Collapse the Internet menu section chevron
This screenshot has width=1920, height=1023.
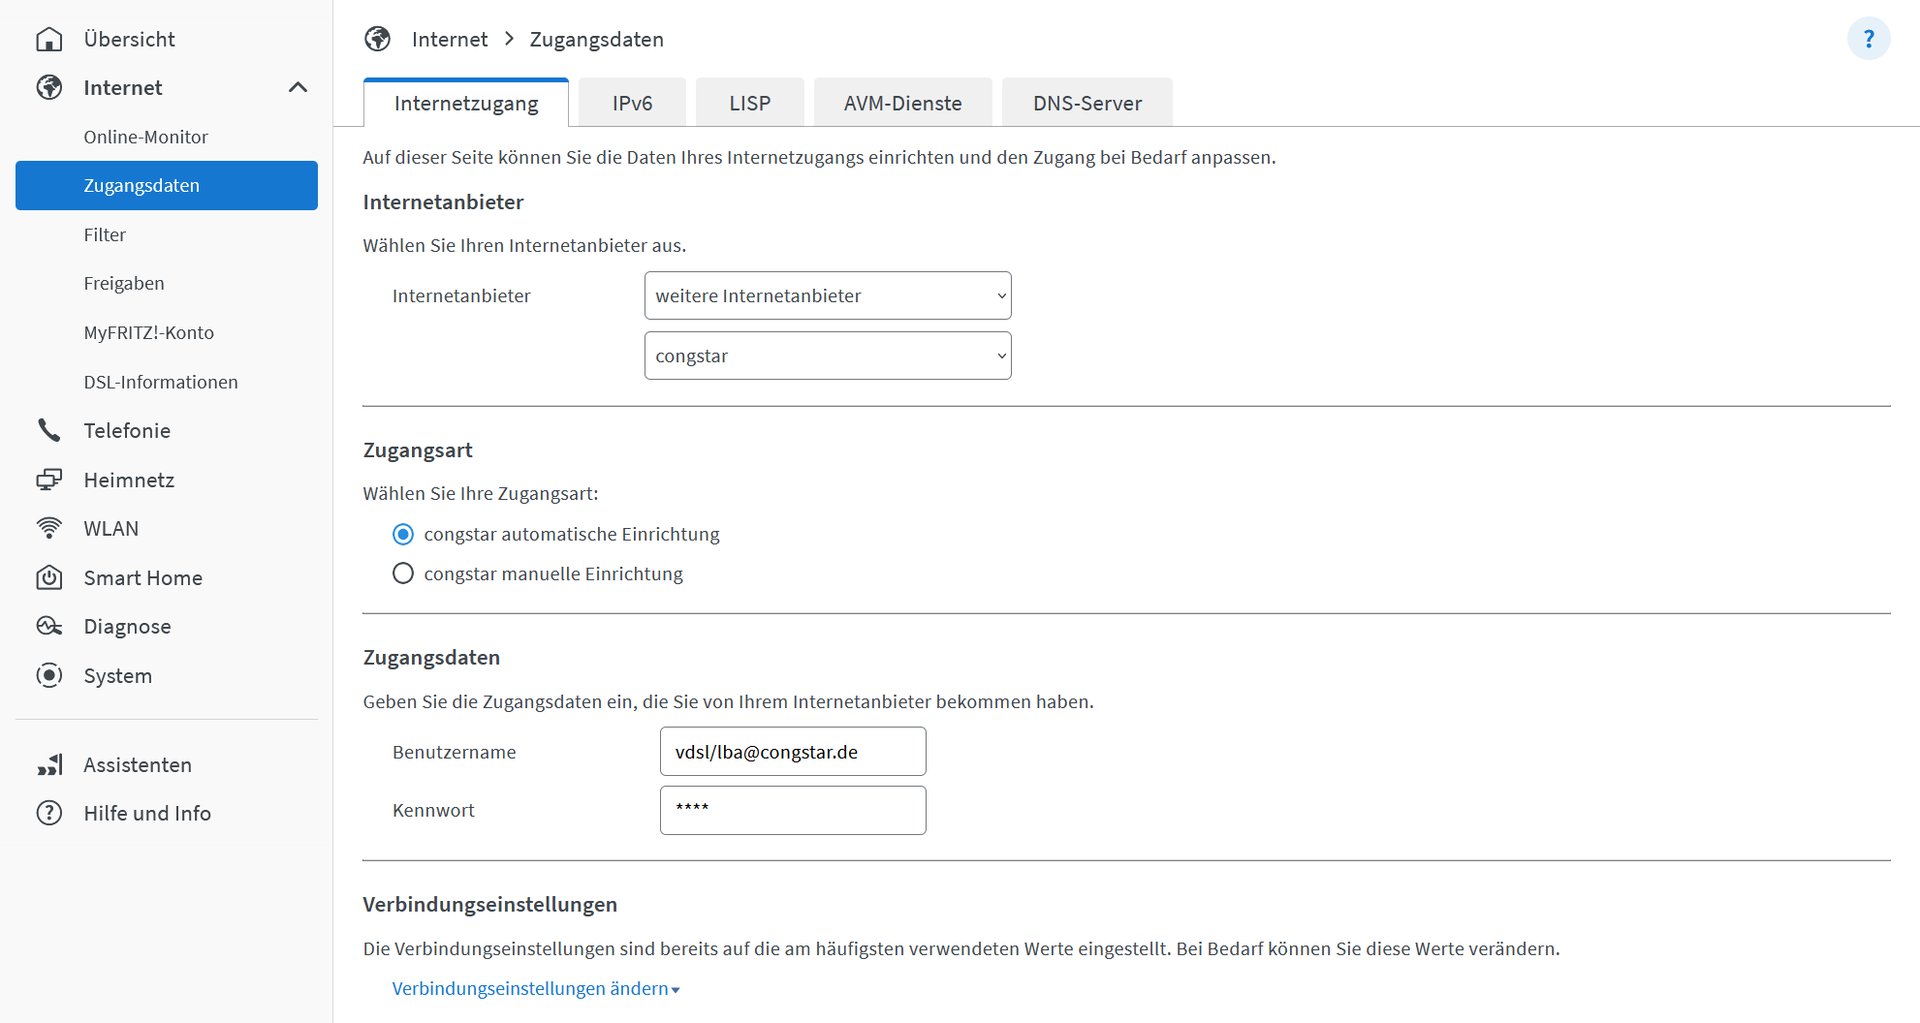[x=298, y=88]
